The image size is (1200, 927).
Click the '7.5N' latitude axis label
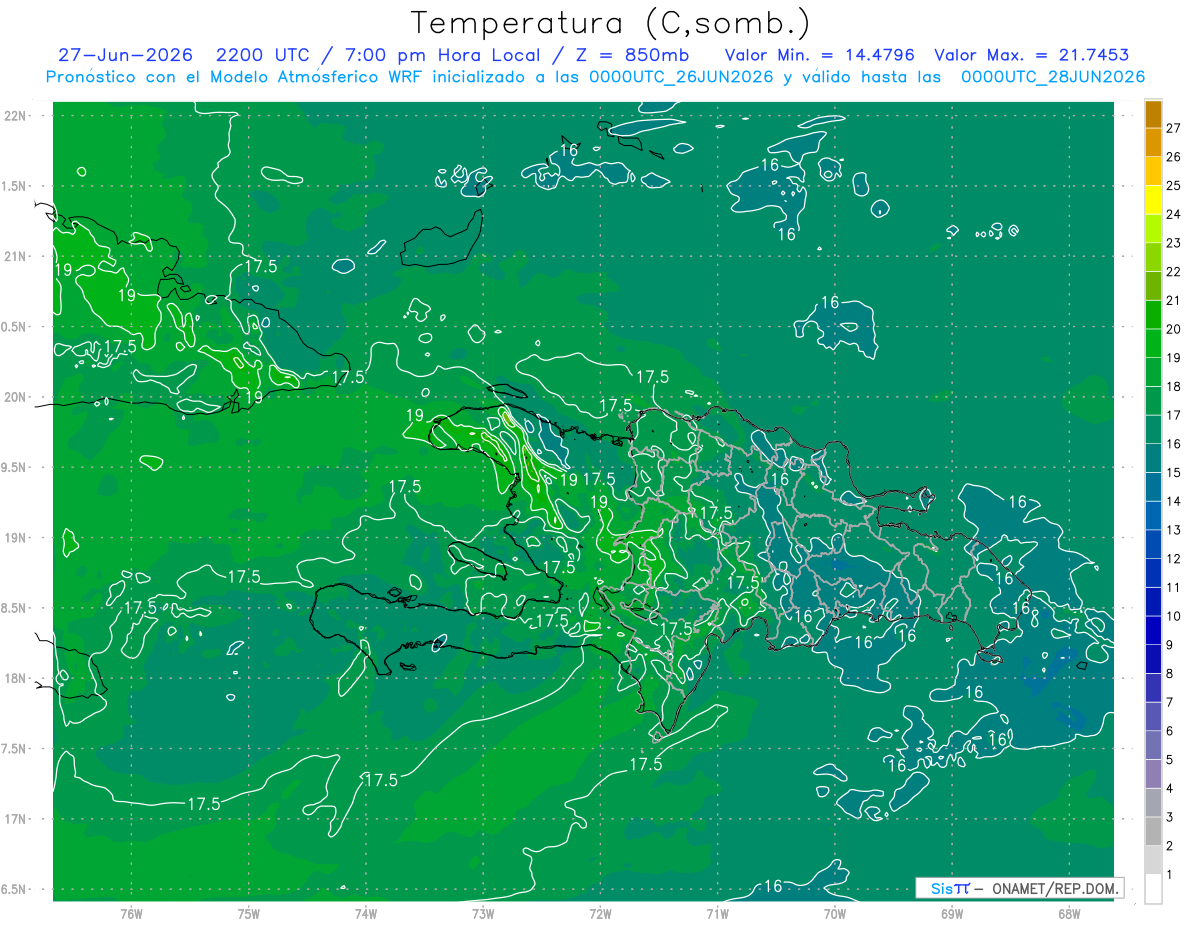[15, 749]
